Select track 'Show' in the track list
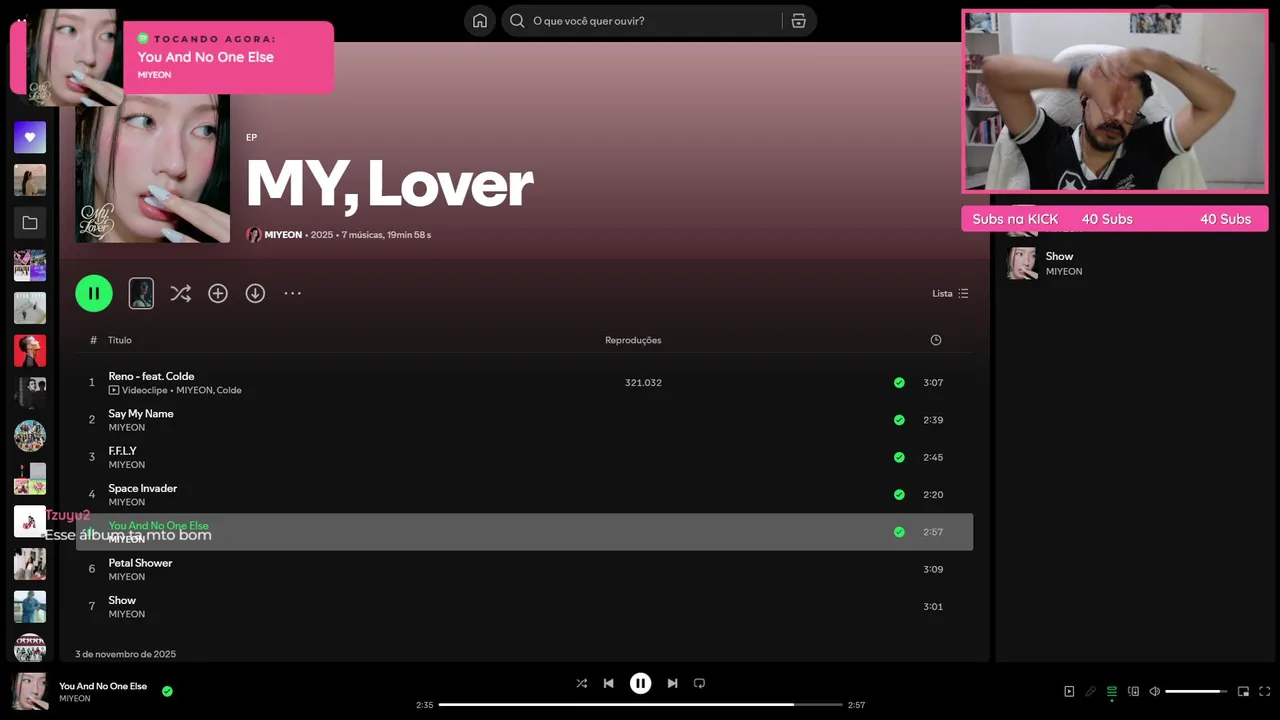The image size is (1280, 720). pyautogui.click(x=122, y=600)
